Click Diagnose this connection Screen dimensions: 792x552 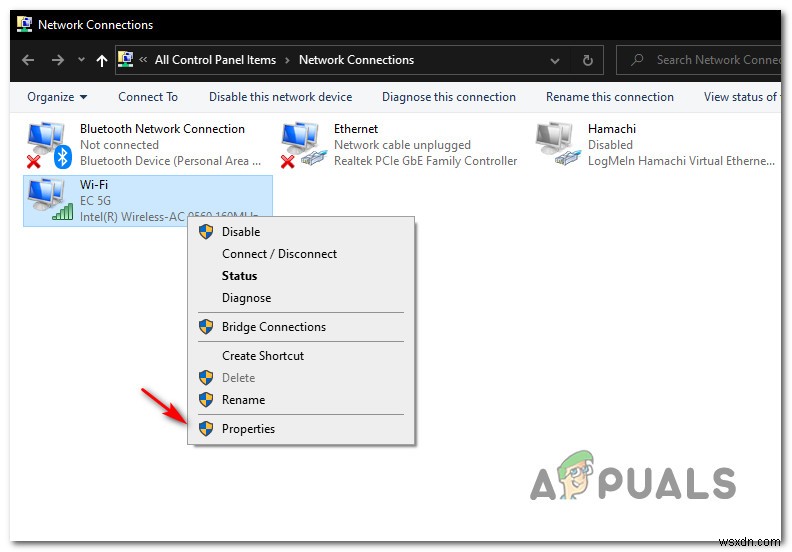449,97
